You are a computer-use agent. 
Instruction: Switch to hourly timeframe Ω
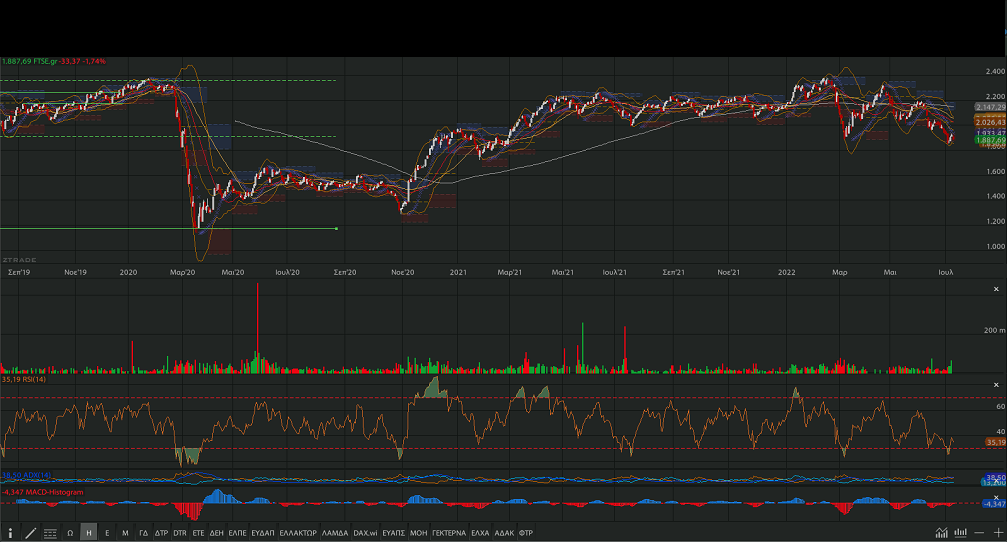pyautogui.click(x=71, y=533)
